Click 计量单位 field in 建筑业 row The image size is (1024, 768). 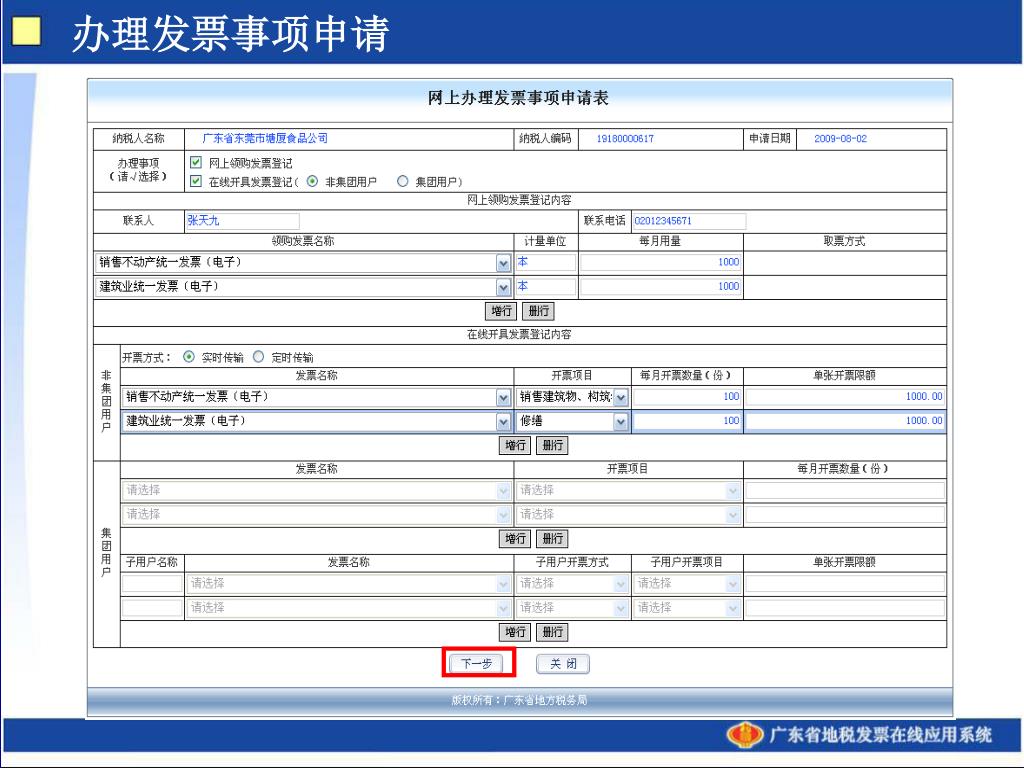(x=546, y=287)
